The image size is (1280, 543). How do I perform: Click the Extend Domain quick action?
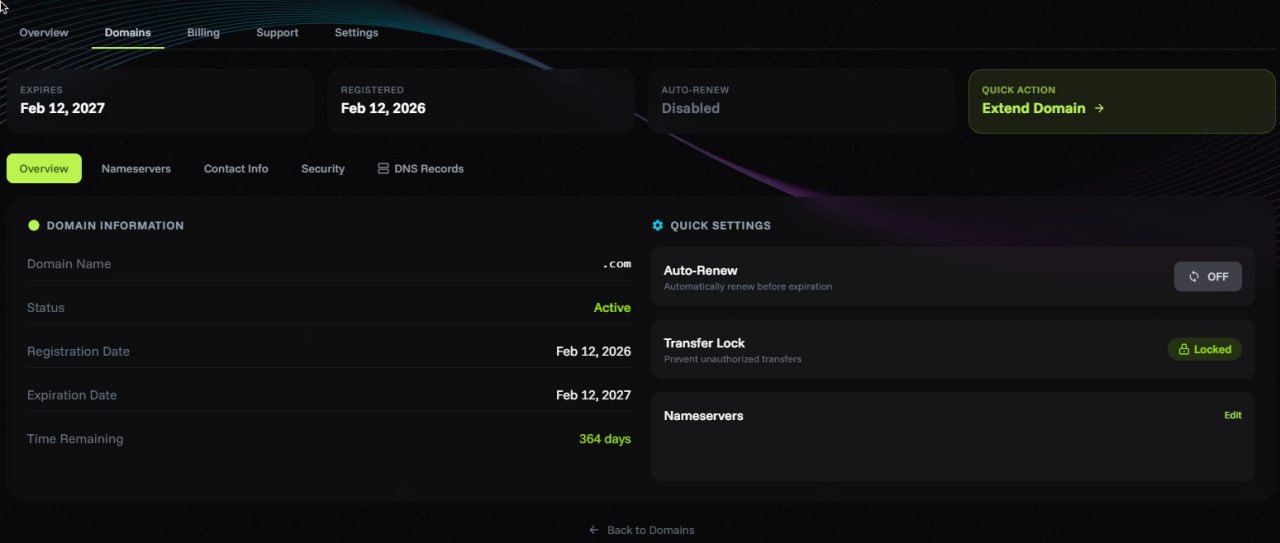(x=1121, y=101)
